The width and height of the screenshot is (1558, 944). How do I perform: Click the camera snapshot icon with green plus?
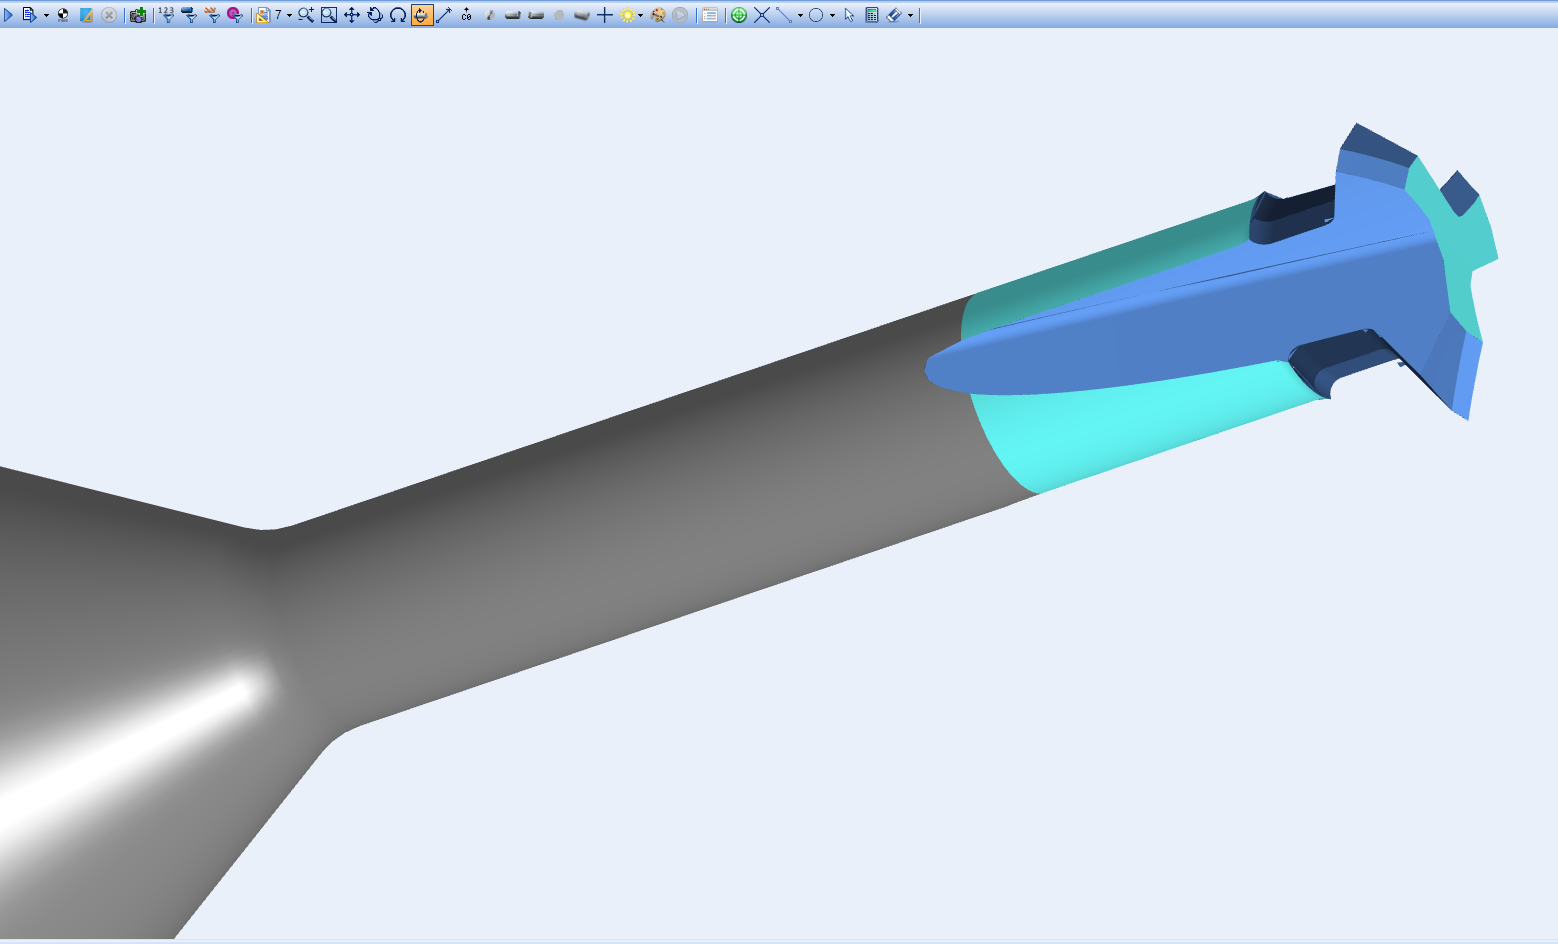(x=138, y=15)
